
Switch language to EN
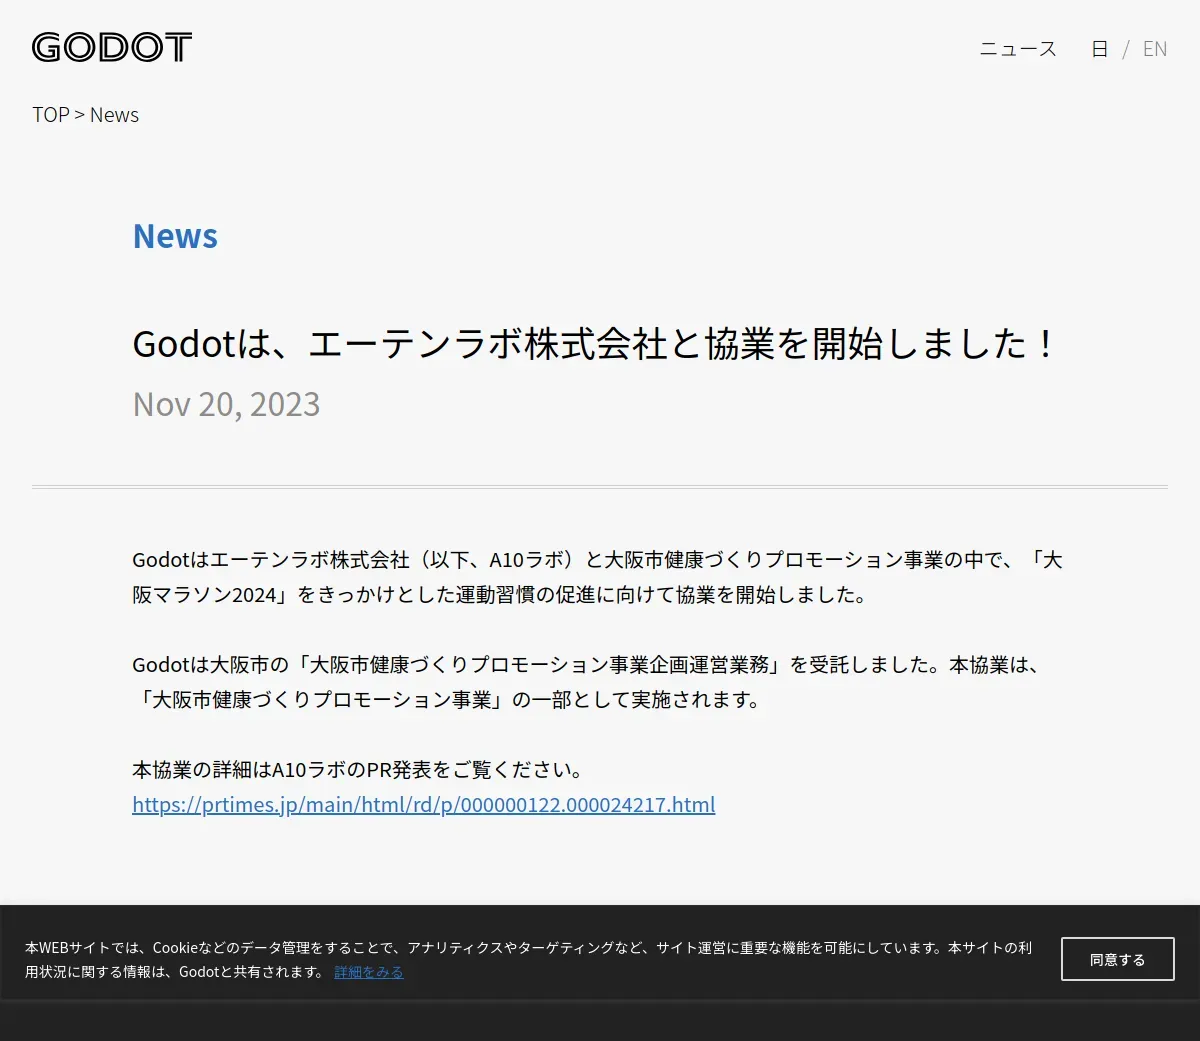tap(1155, 49)
